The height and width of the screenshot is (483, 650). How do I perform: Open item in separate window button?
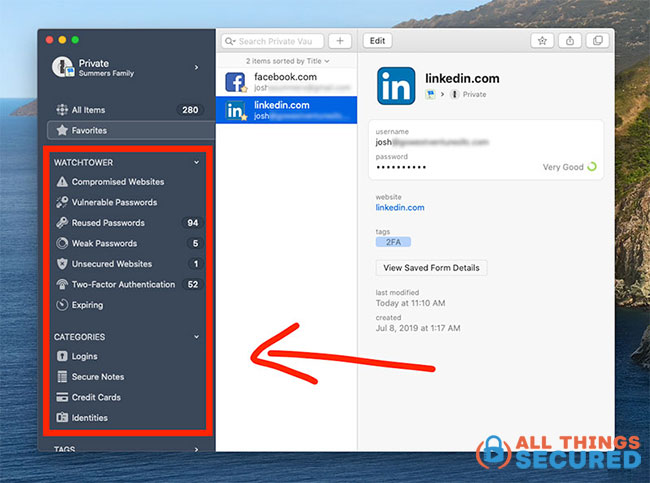pyautogui.click(x=598, y=41)
